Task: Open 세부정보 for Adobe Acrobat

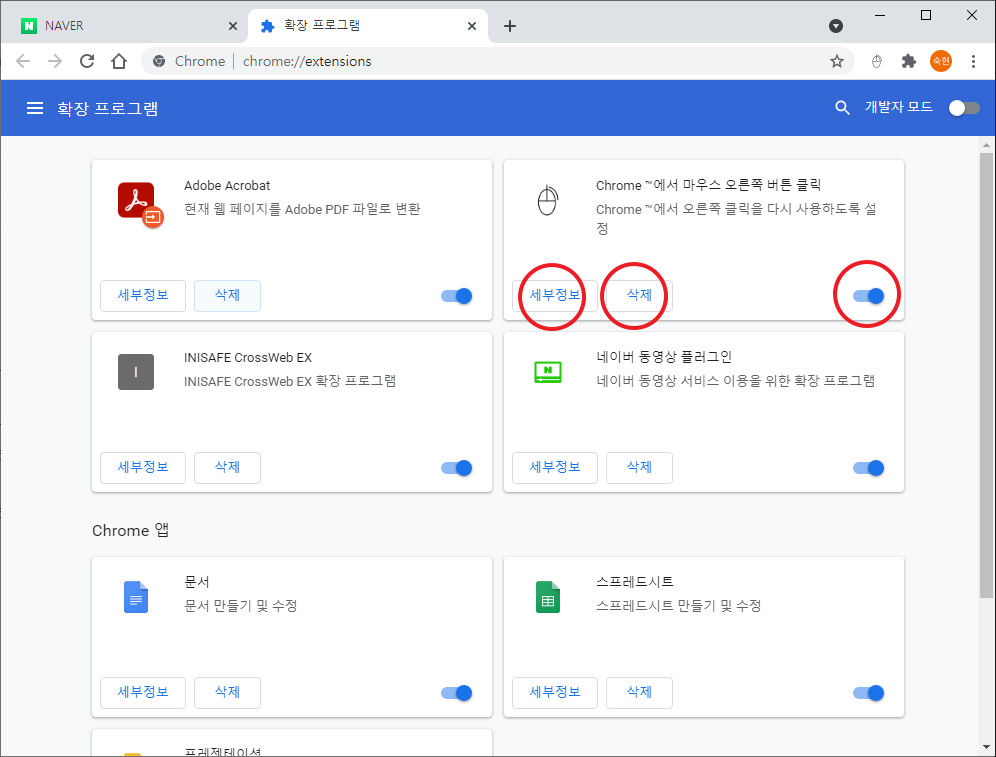Action: [143, 296]
